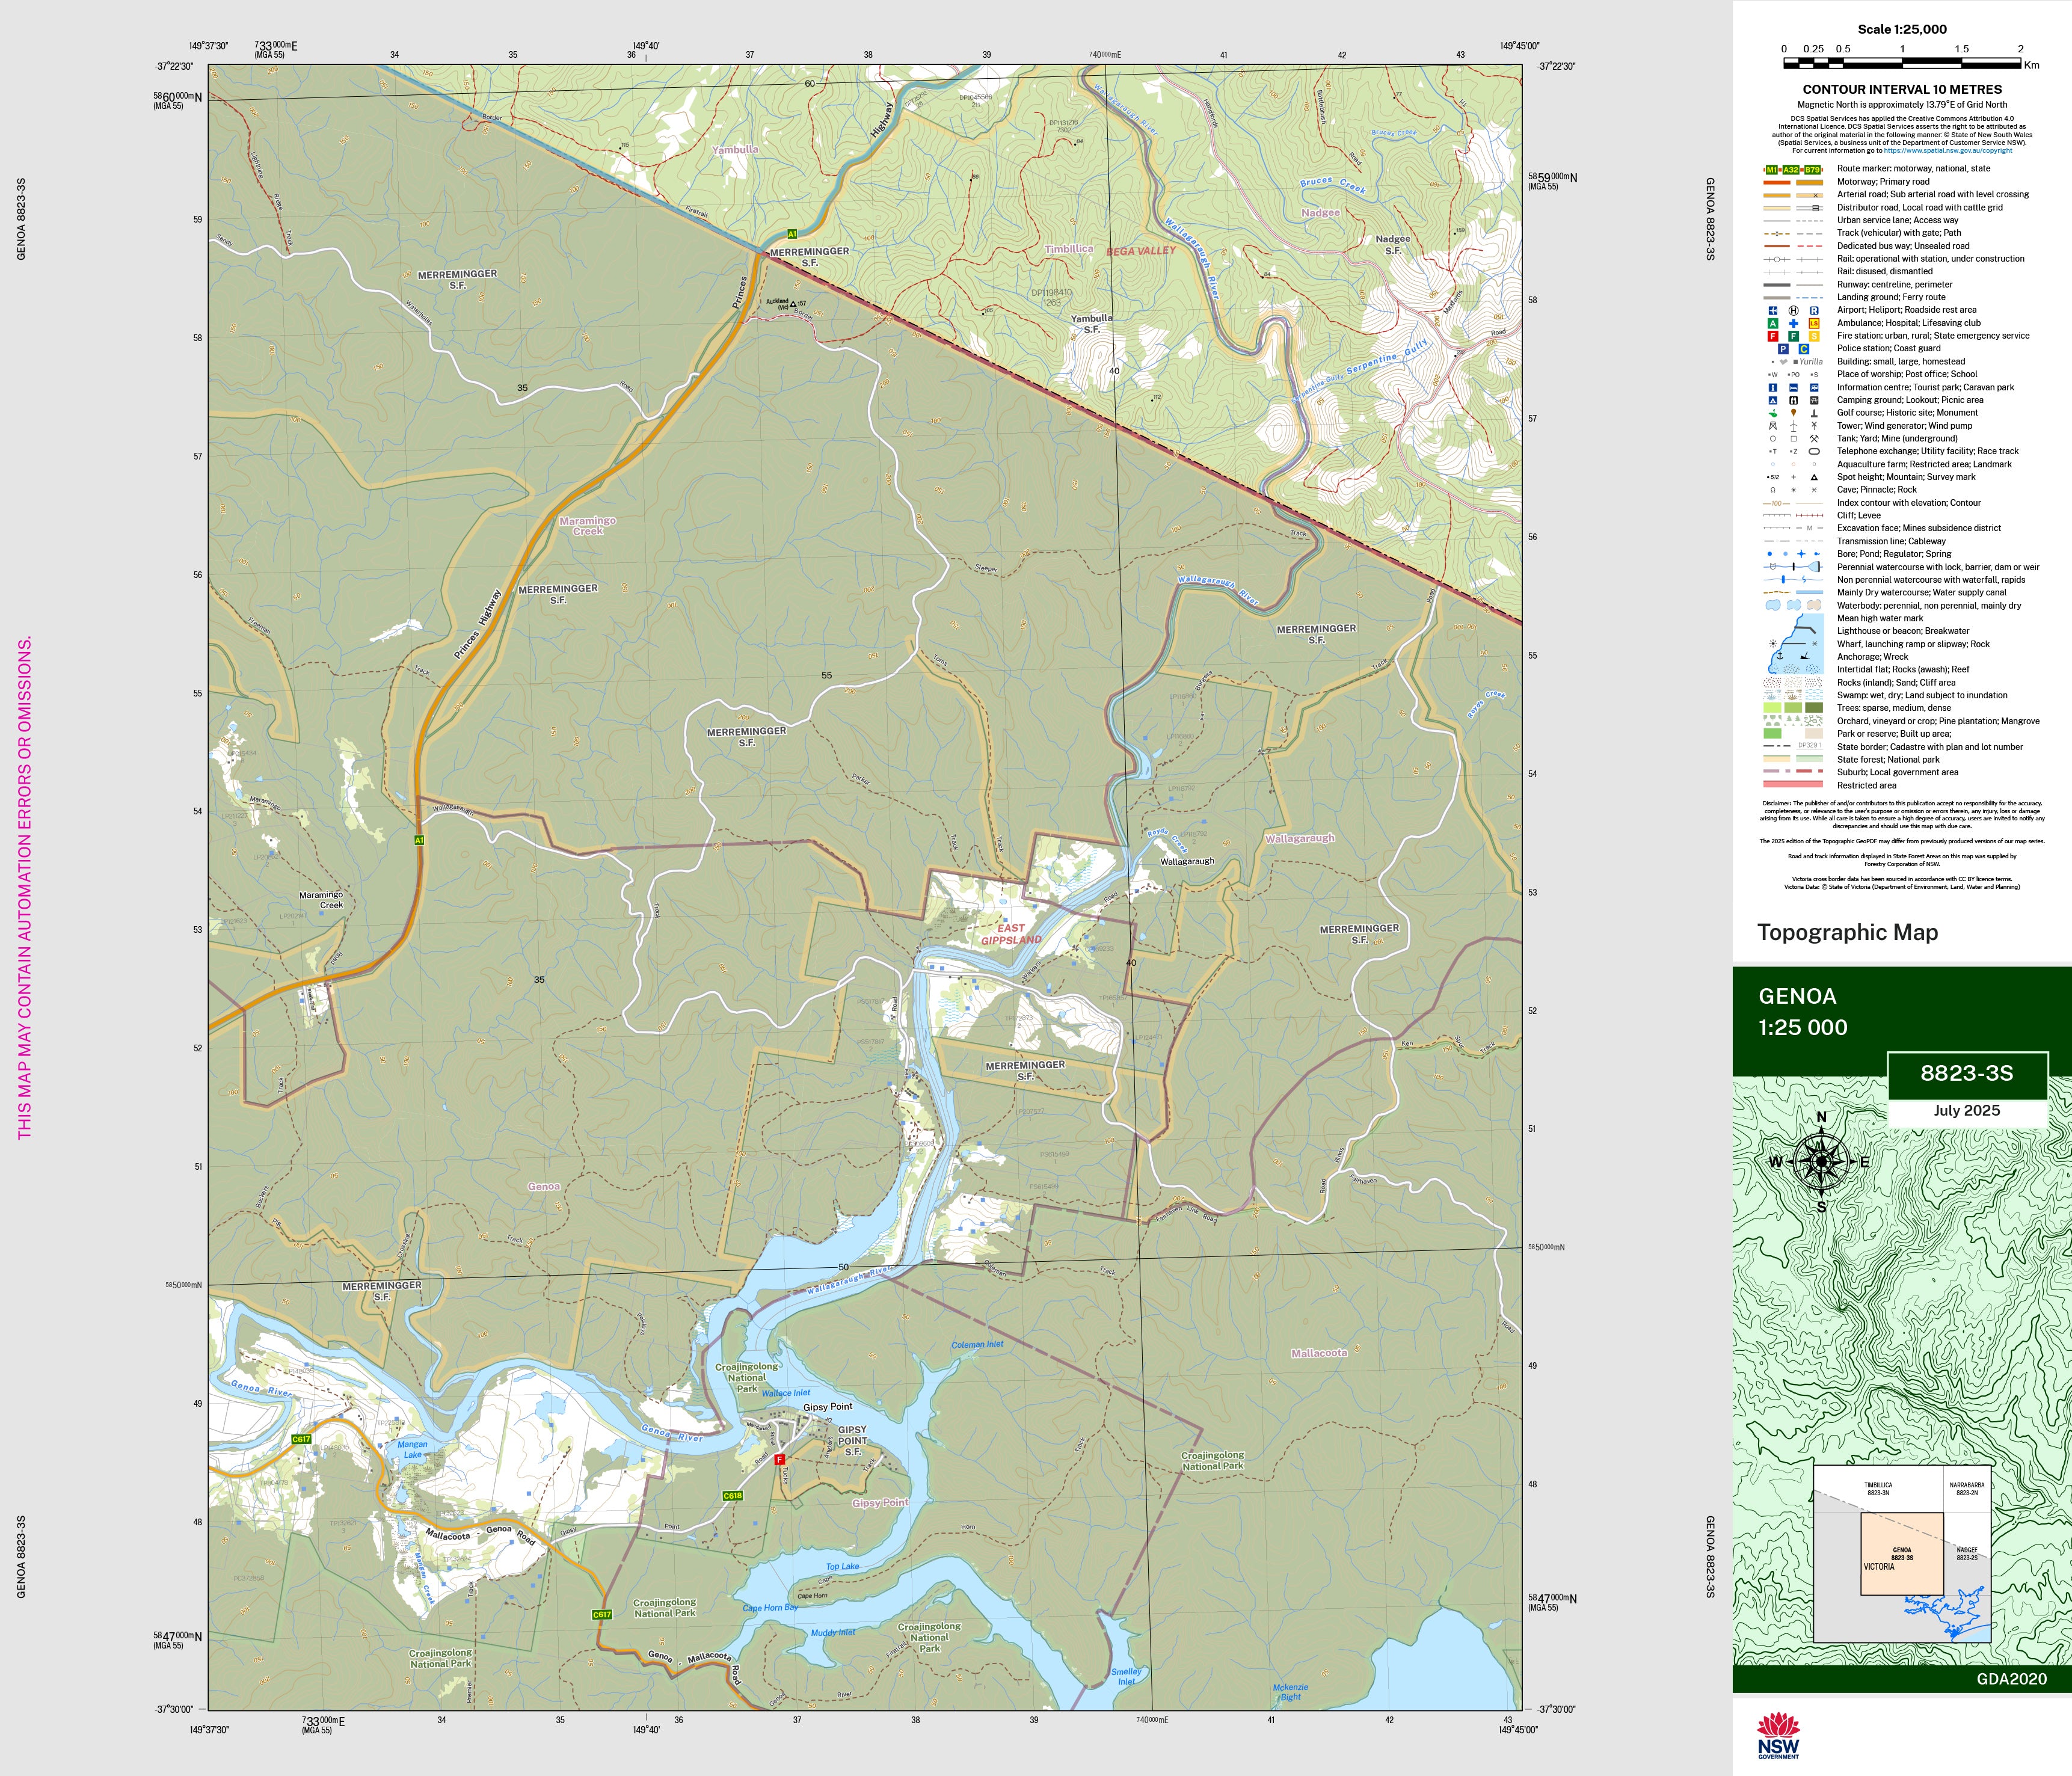This screenshot has height=1776, width=2072.
Task: Click the M1 motorway route marker in legend
Action: 1772,170
